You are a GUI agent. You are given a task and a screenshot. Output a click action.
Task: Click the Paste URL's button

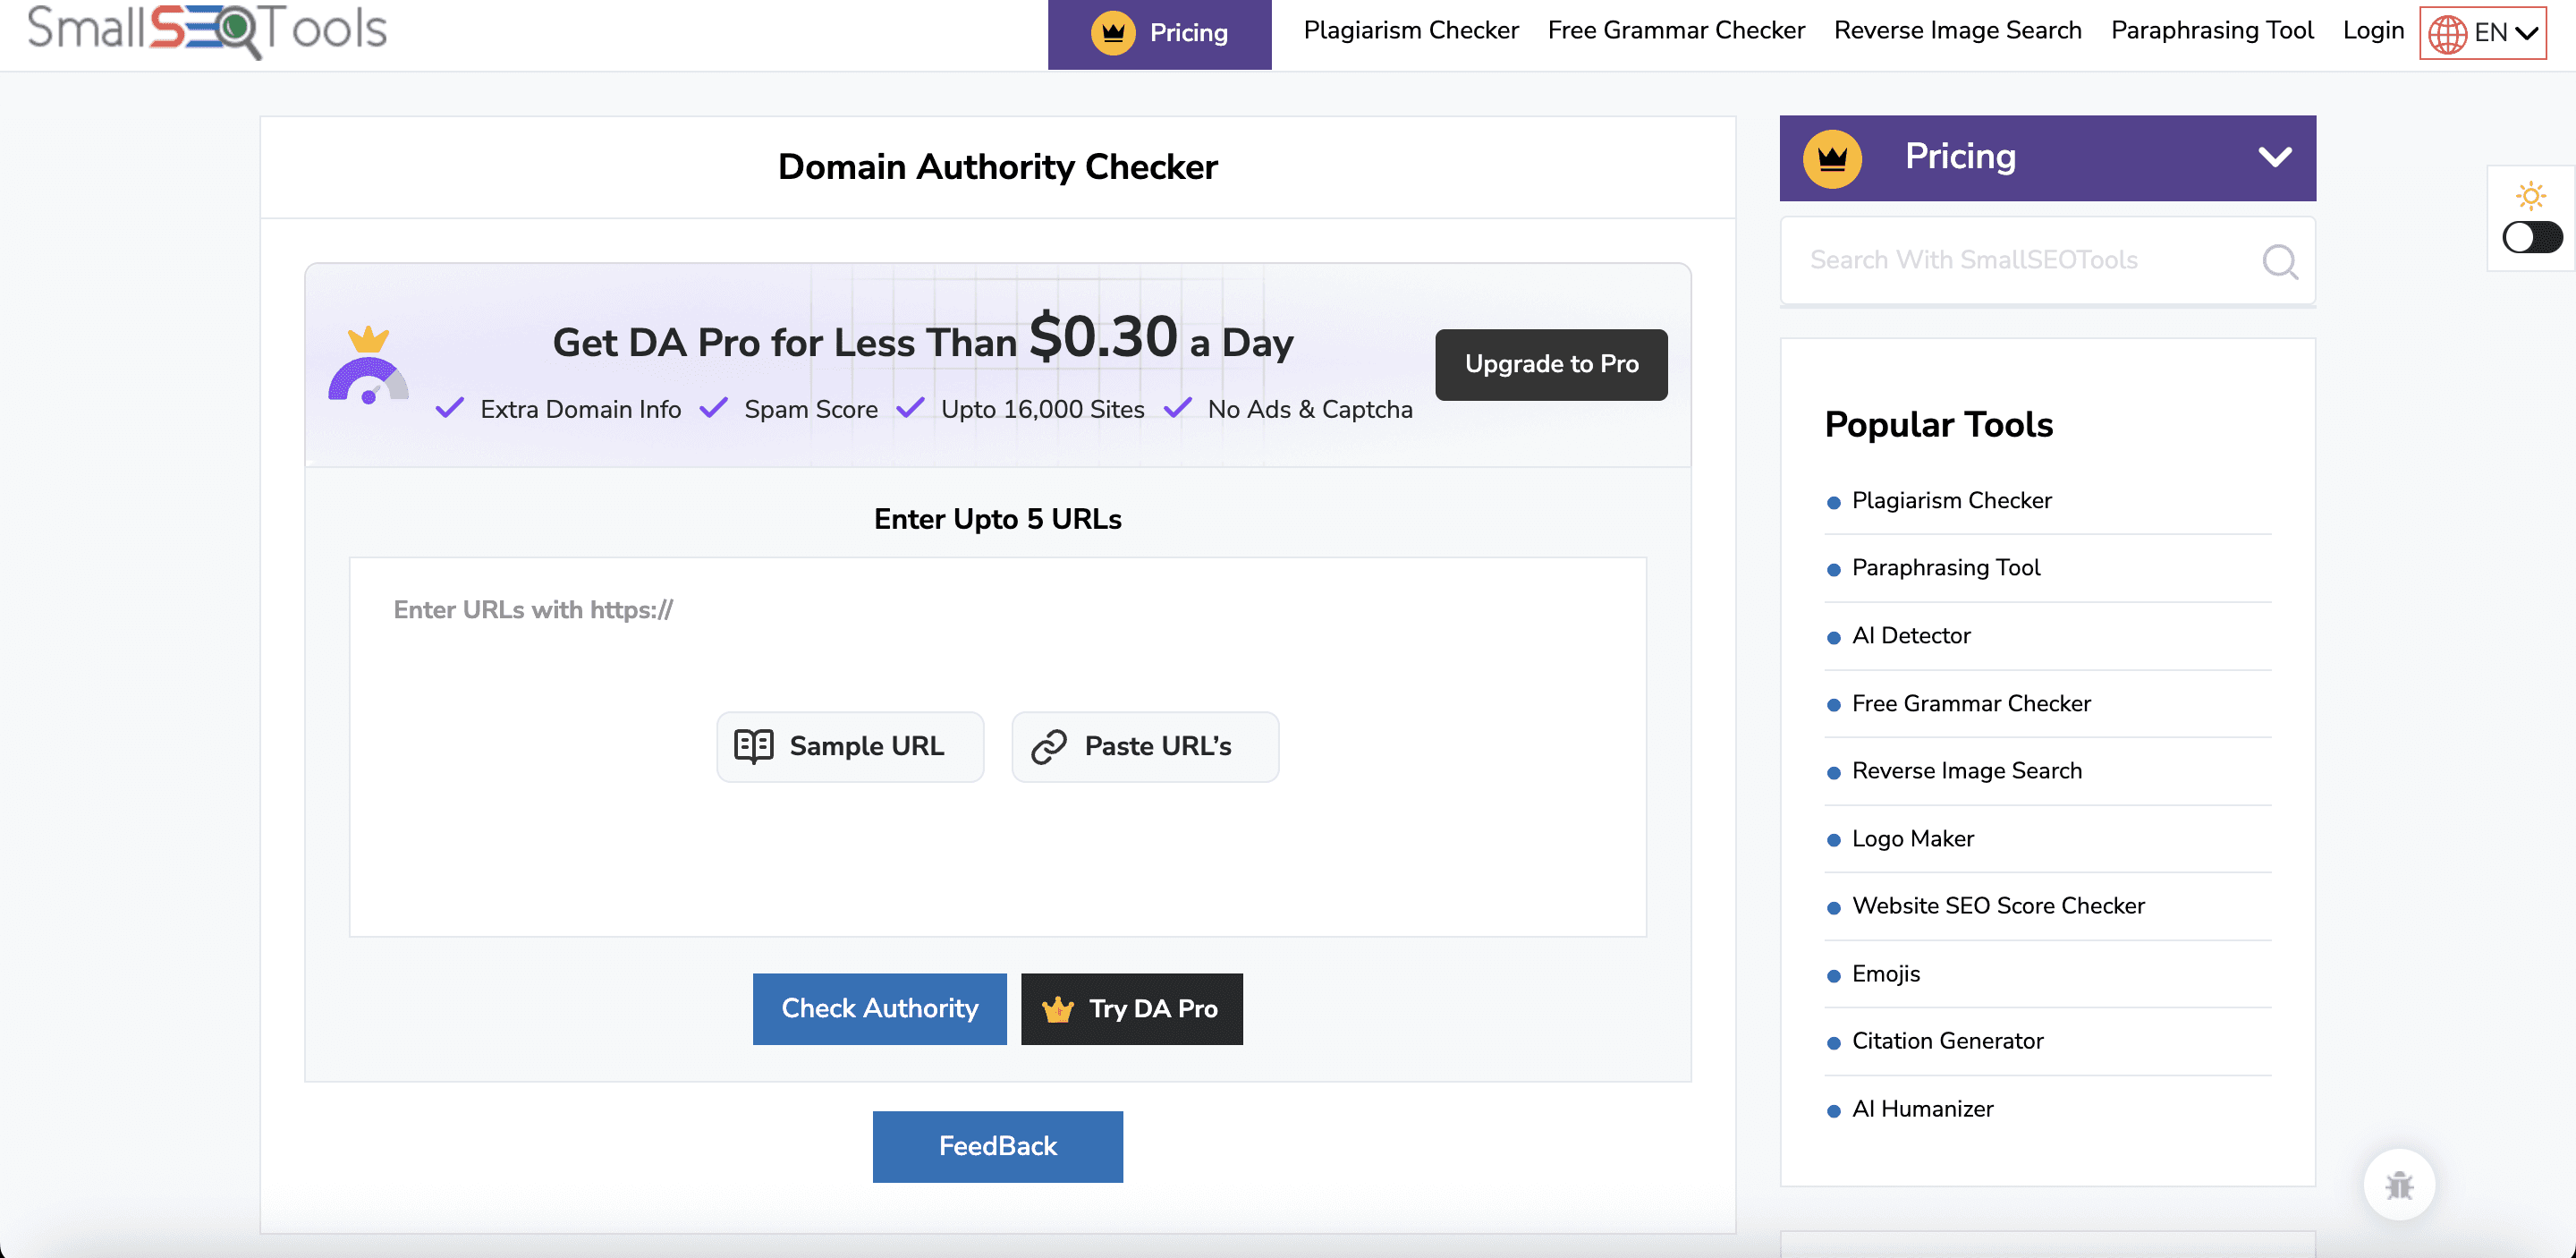pyautogui.click(x=1144, y=746)
